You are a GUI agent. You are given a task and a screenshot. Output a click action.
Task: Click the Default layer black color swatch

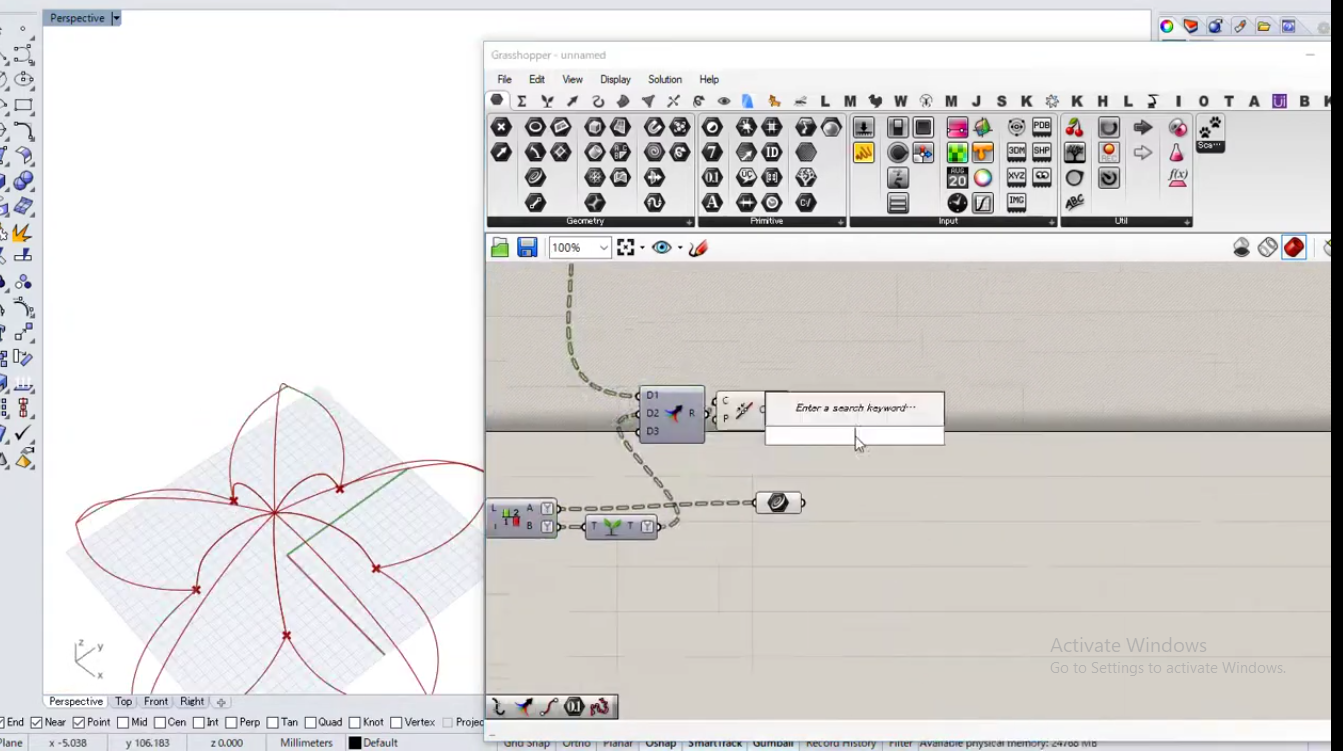coord(354,743)
